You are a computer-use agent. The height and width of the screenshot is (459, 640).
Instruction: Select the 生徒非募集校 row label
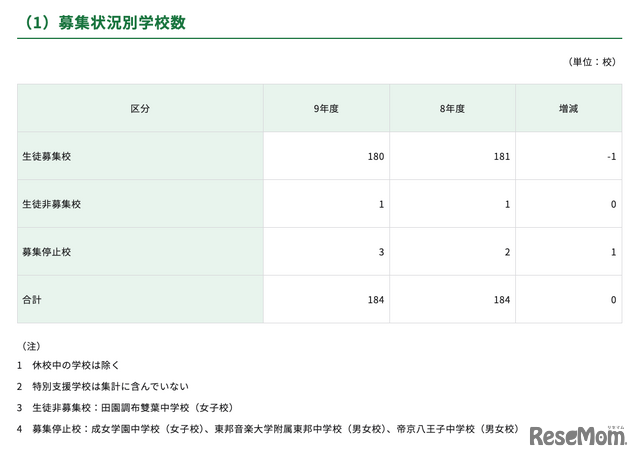click(51, 204)
